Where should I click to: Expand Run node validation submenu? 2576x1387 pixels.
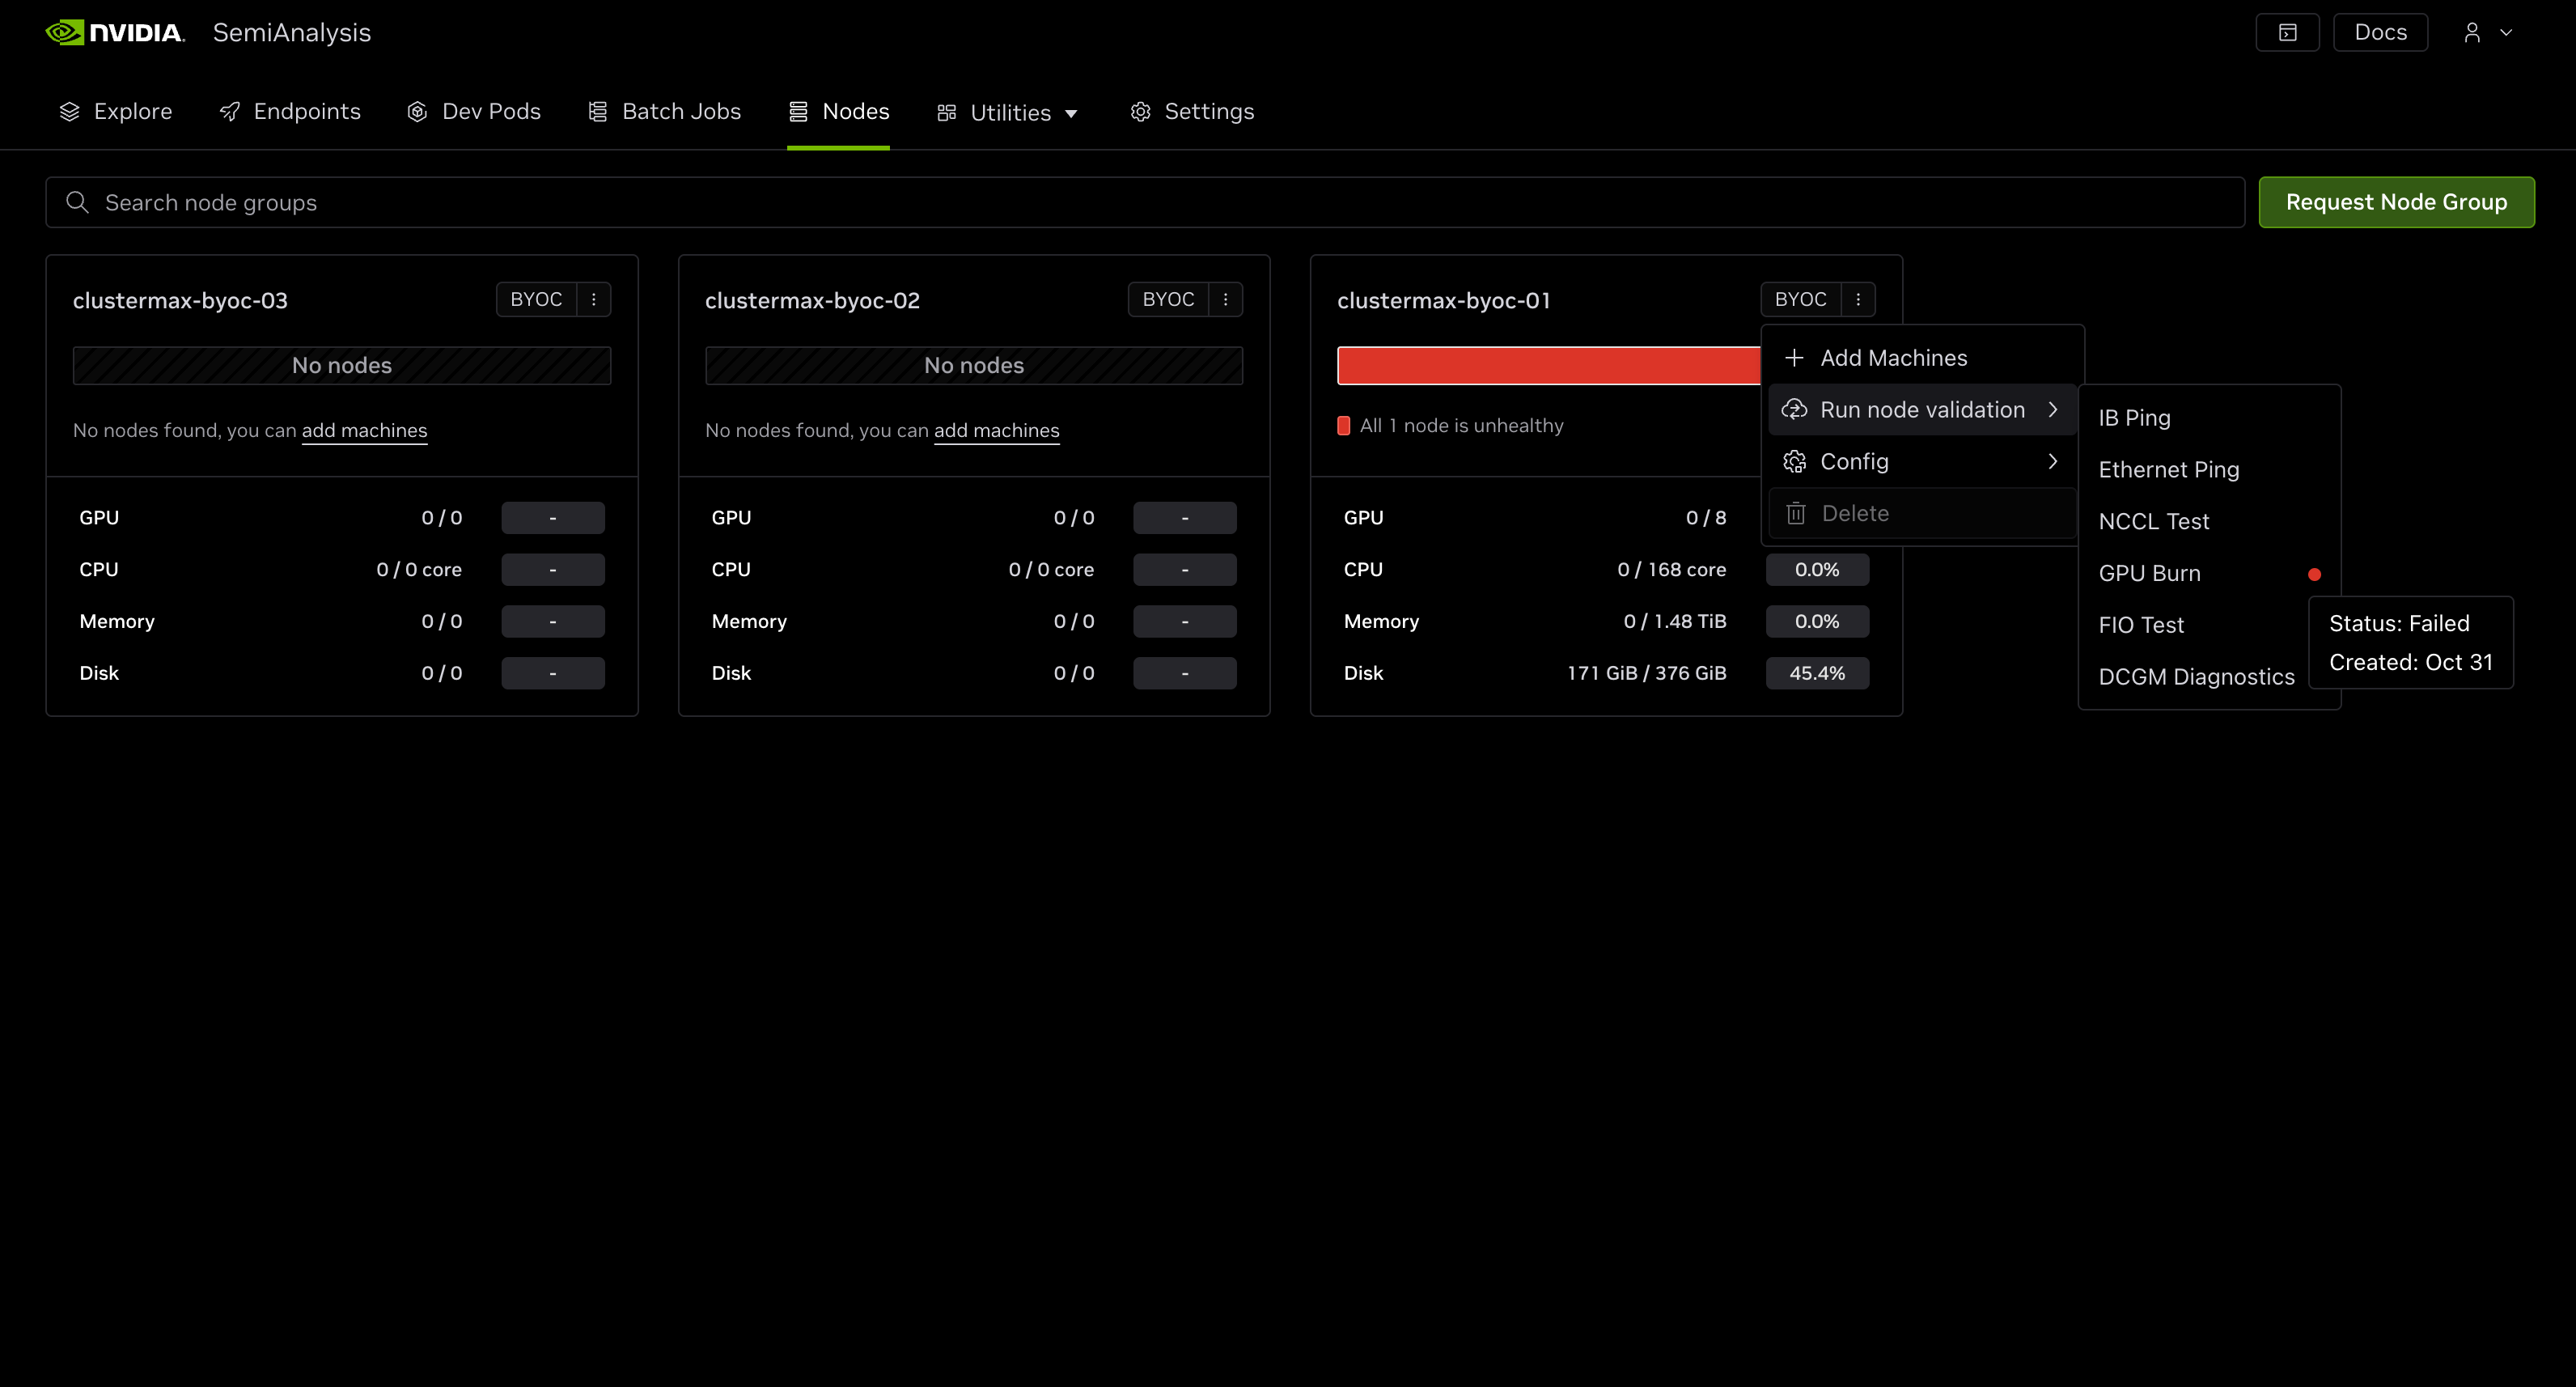(x=1921, y=409)
